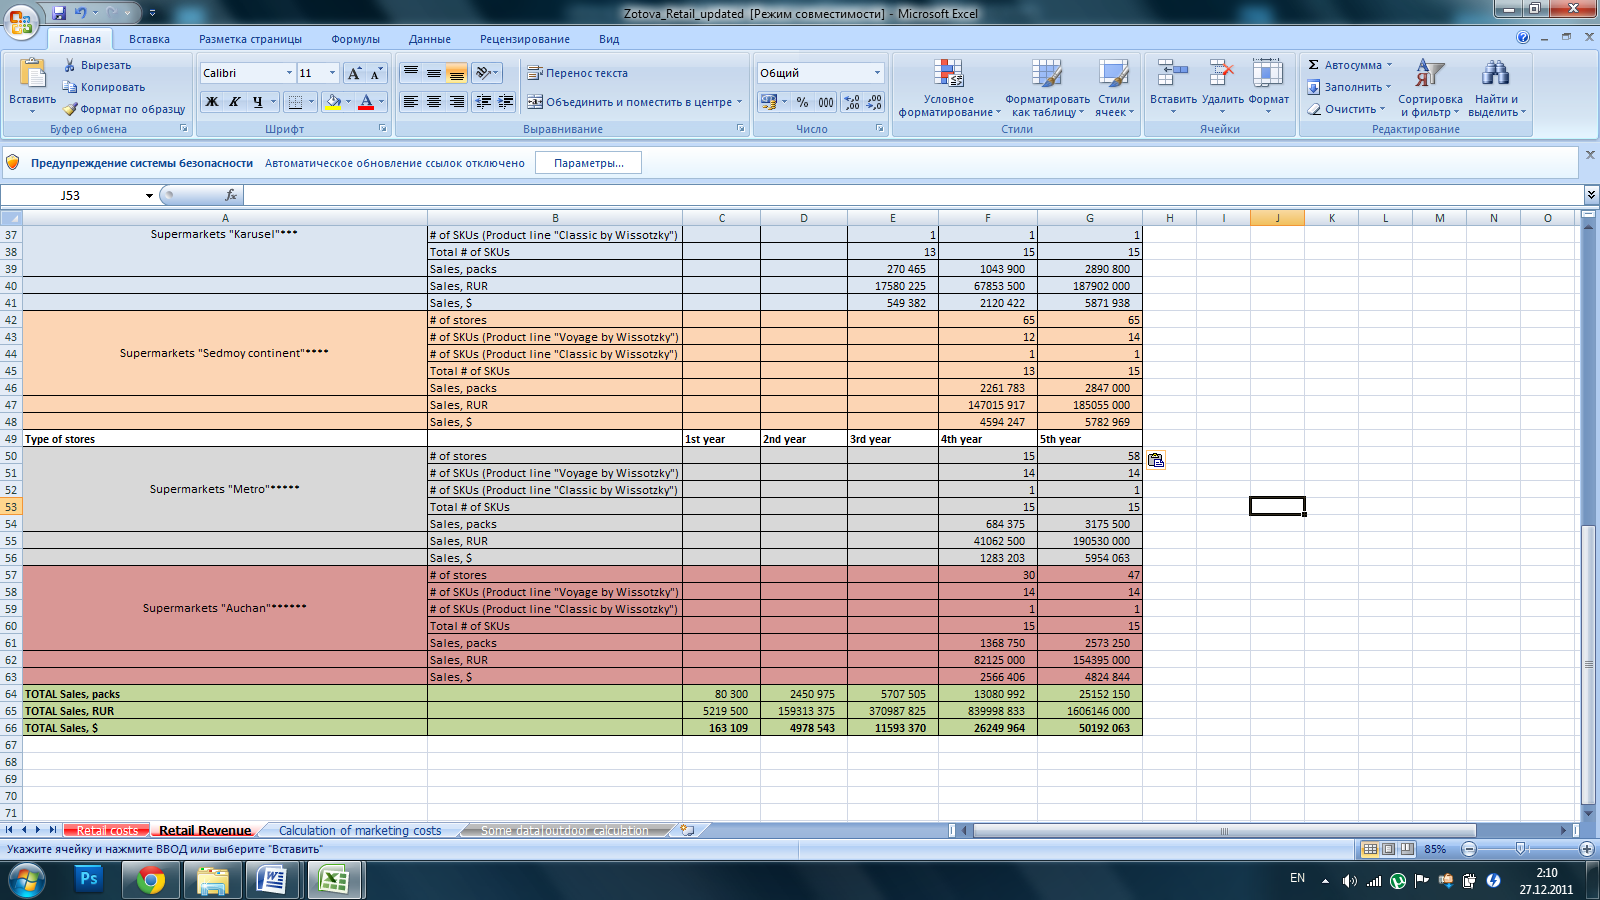Screen dimensions: 1600x900
Task: Switch to Page Layout view in status bar
Action: pyautogui.click(x=1389, y=849)
